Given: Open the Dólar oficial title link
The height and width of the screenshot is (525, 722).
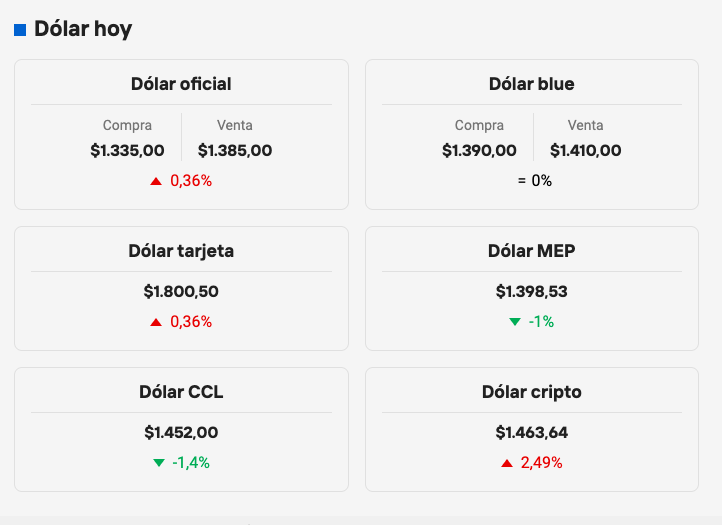Looking at the screenshot, I should point(181,84).
